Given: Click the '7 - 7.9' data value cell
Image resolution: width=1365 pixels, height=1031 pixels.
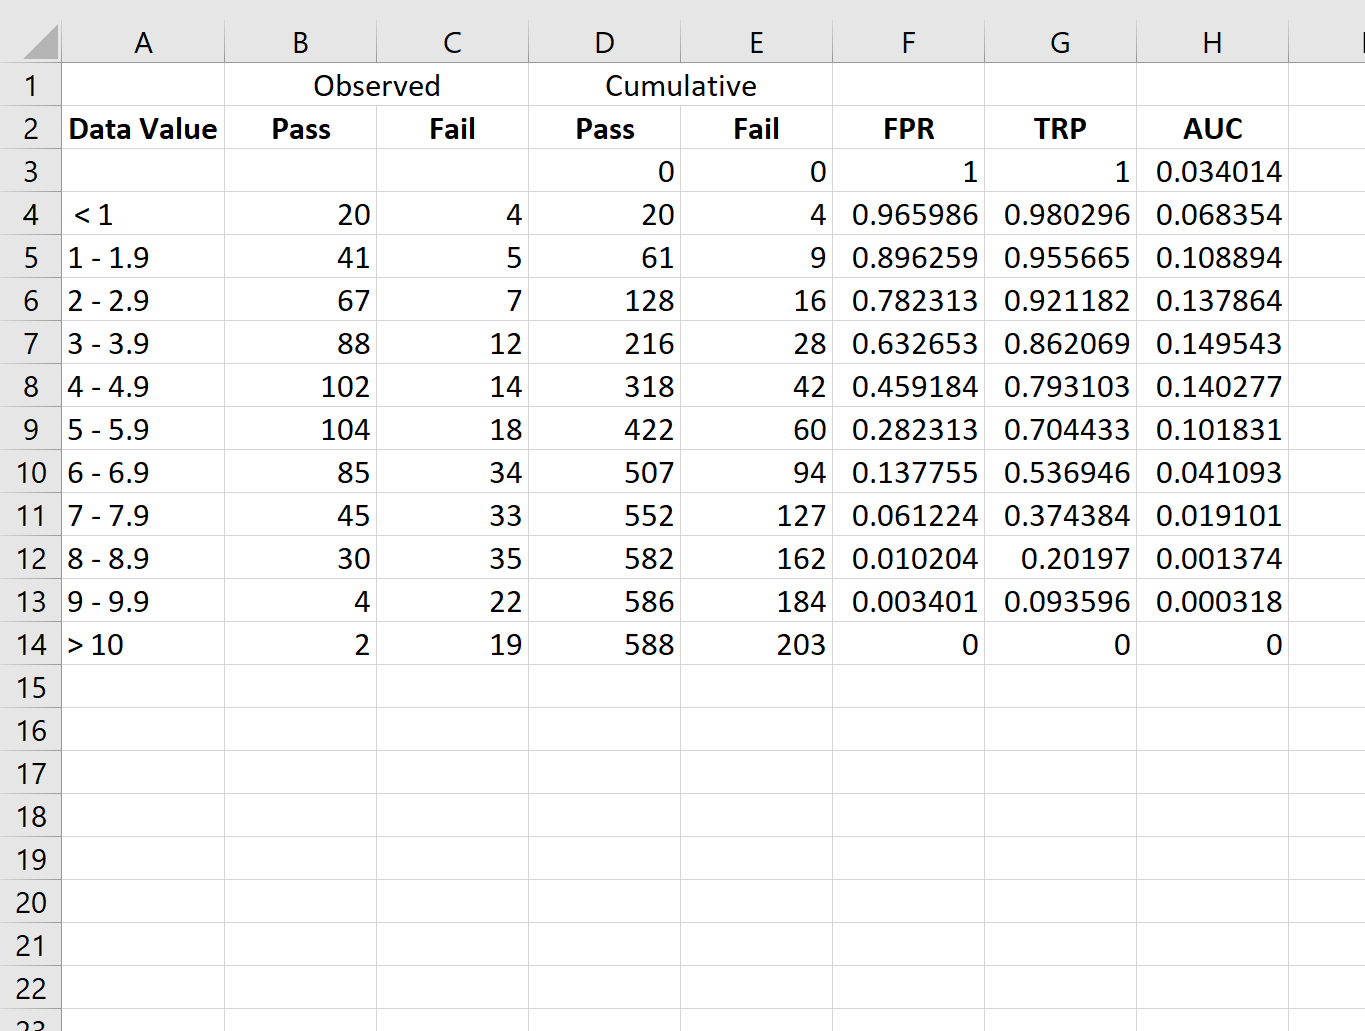Looking at the screenshot, I should coord(143,515).
